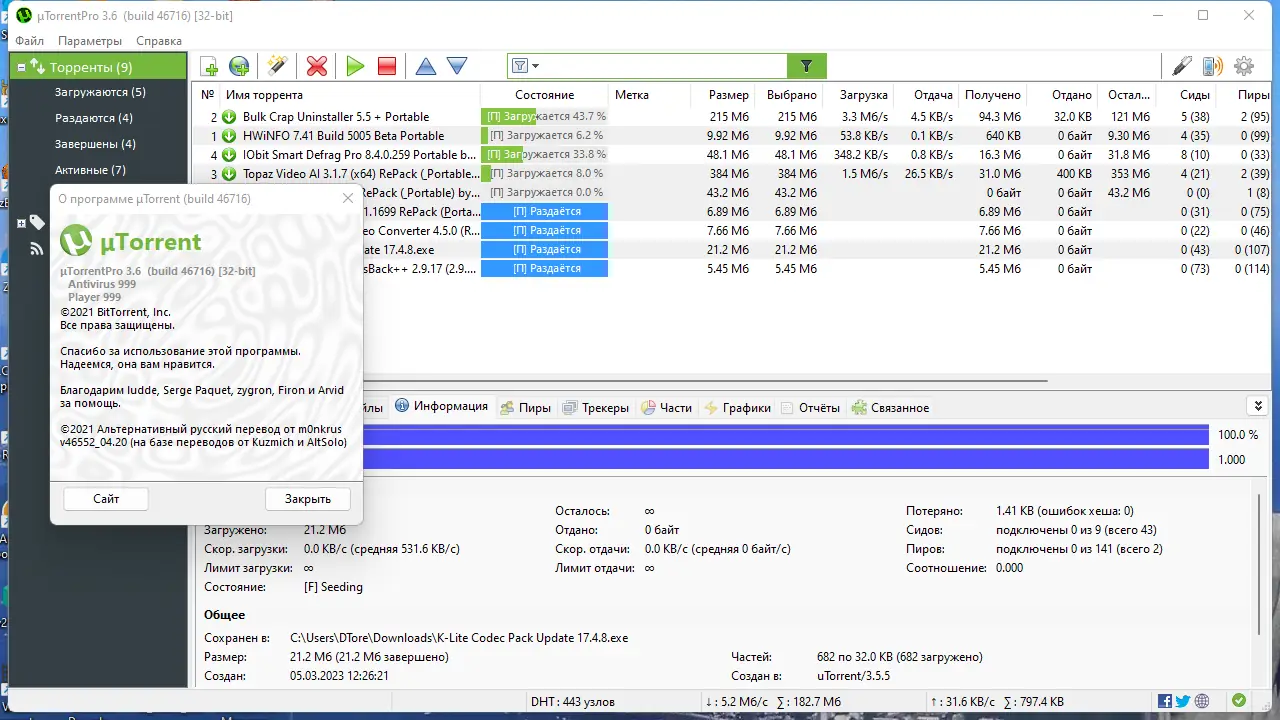Stop the selected torrent
This screenshot has height=720, width=1280.
coord(386,65)
